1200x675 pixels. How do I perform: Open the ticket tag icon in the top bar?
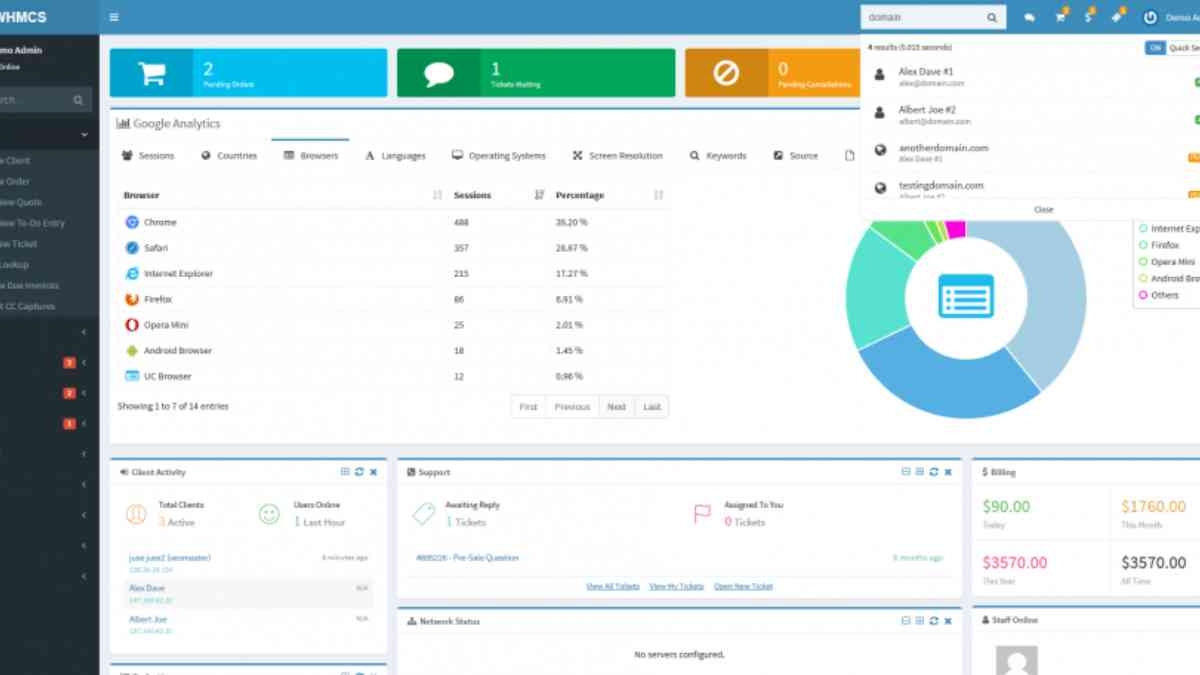pos(1117,18)
